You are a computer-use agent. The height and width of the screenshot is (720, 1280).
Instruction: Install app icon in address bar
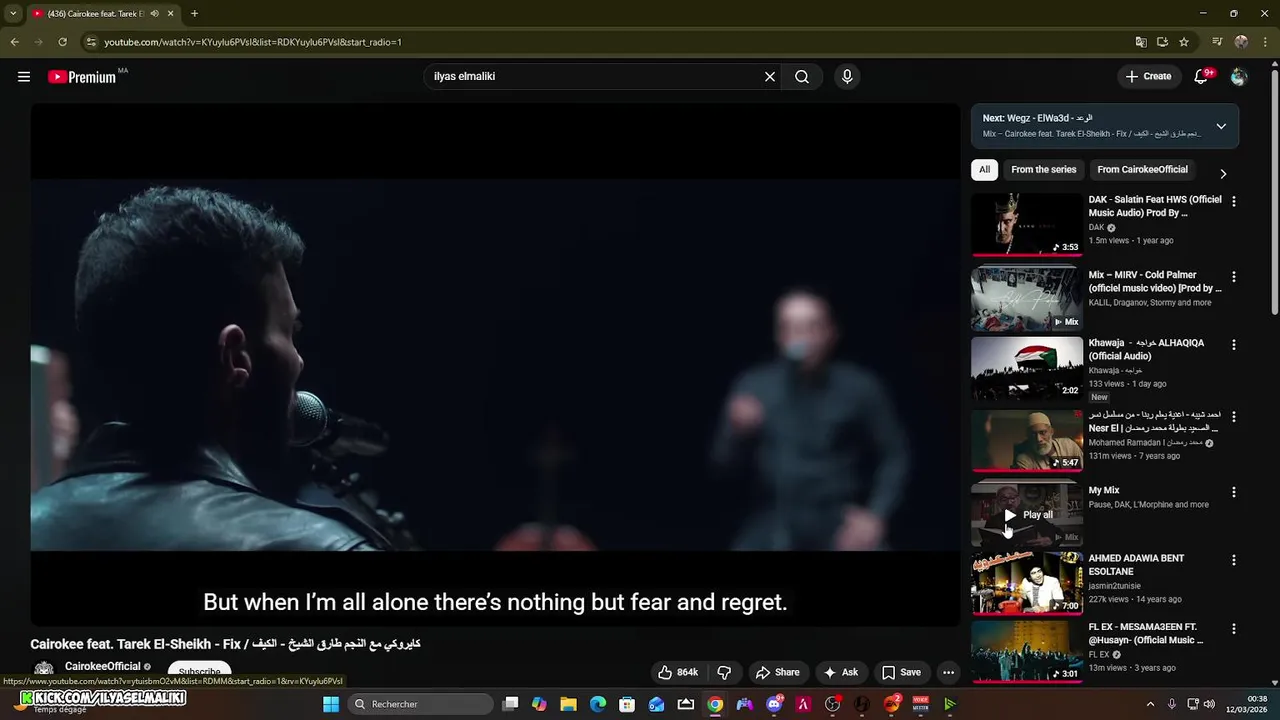[1162, 42]
